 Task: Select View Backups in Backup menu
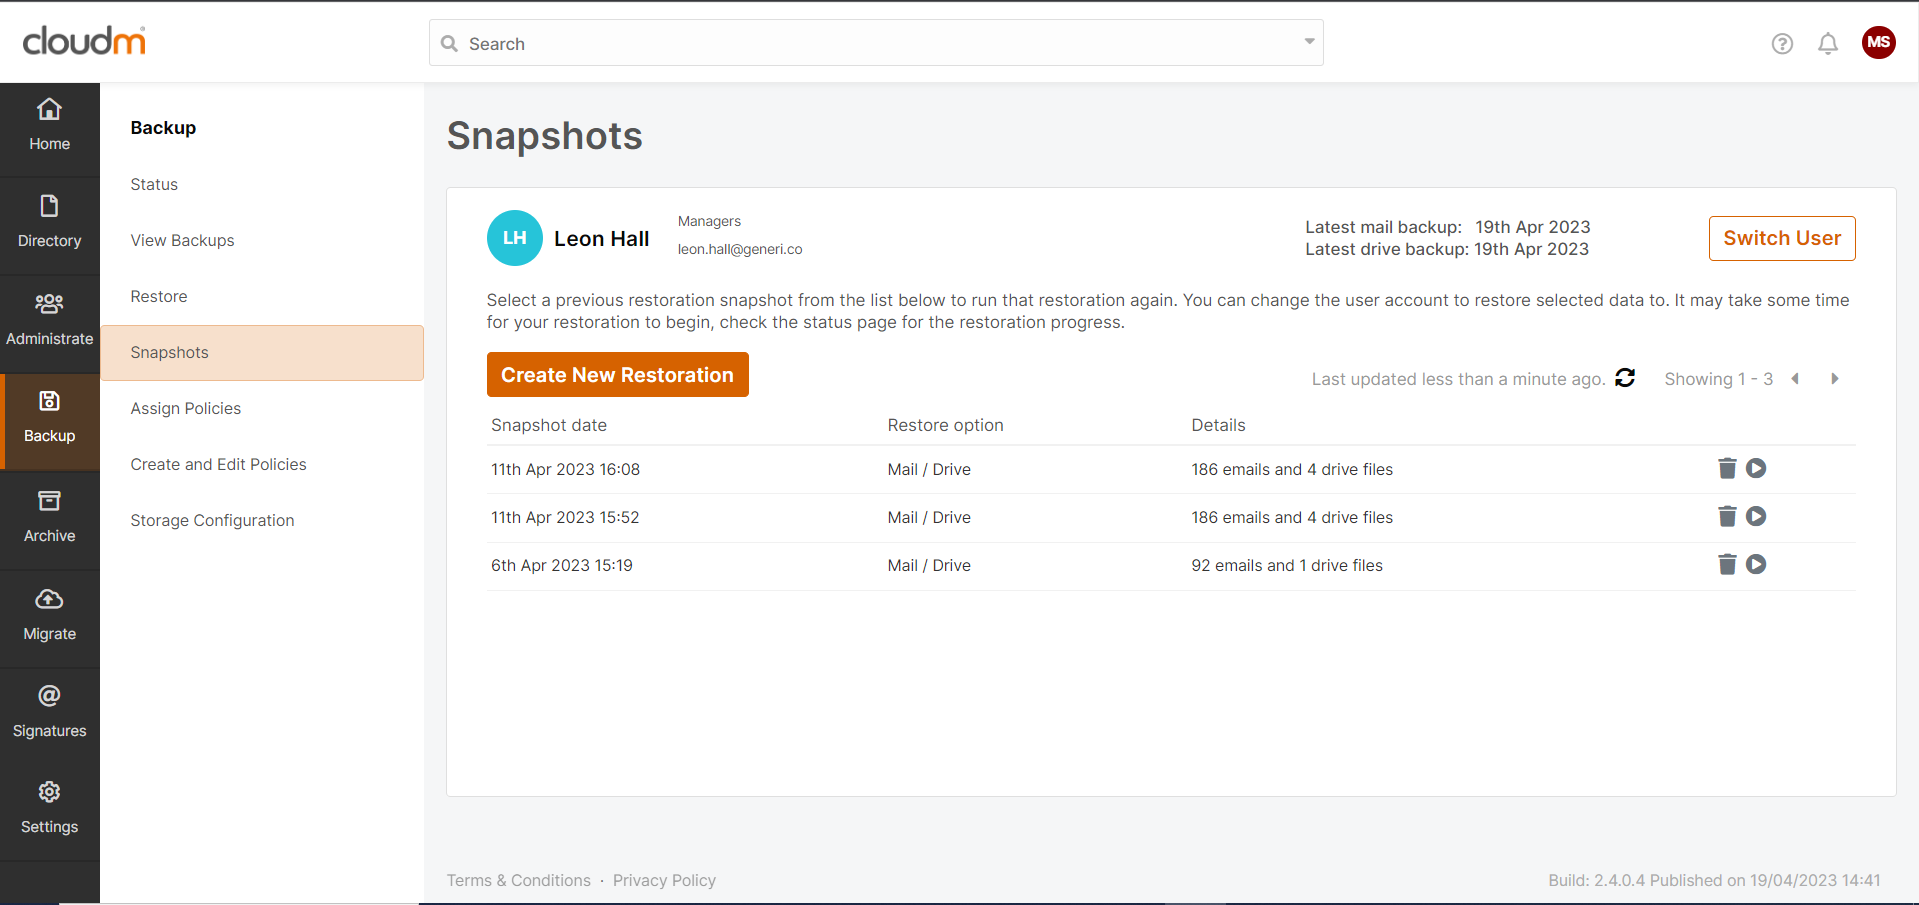(182, 241)
